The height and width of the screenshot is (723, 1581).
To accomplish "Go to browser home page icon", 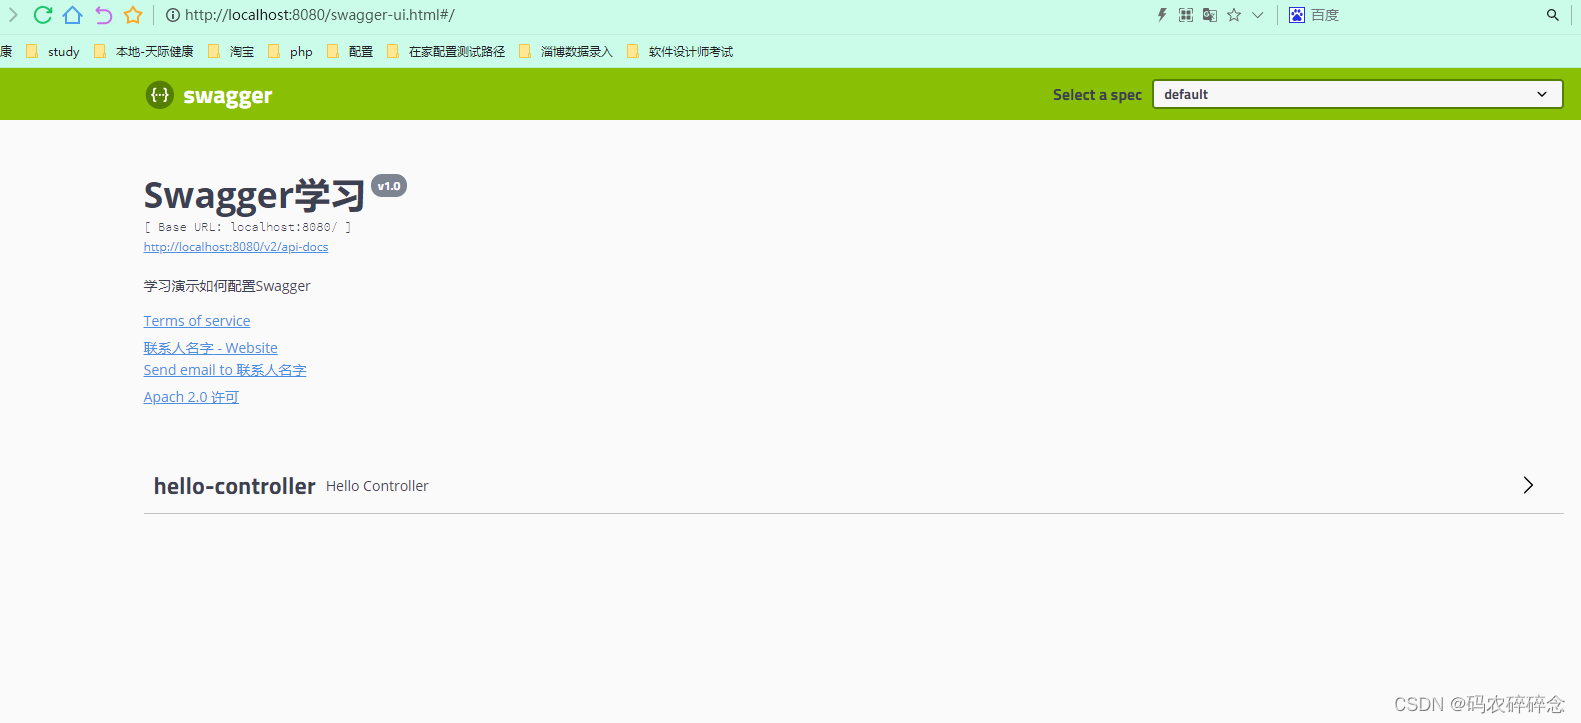I will (72, 15).
